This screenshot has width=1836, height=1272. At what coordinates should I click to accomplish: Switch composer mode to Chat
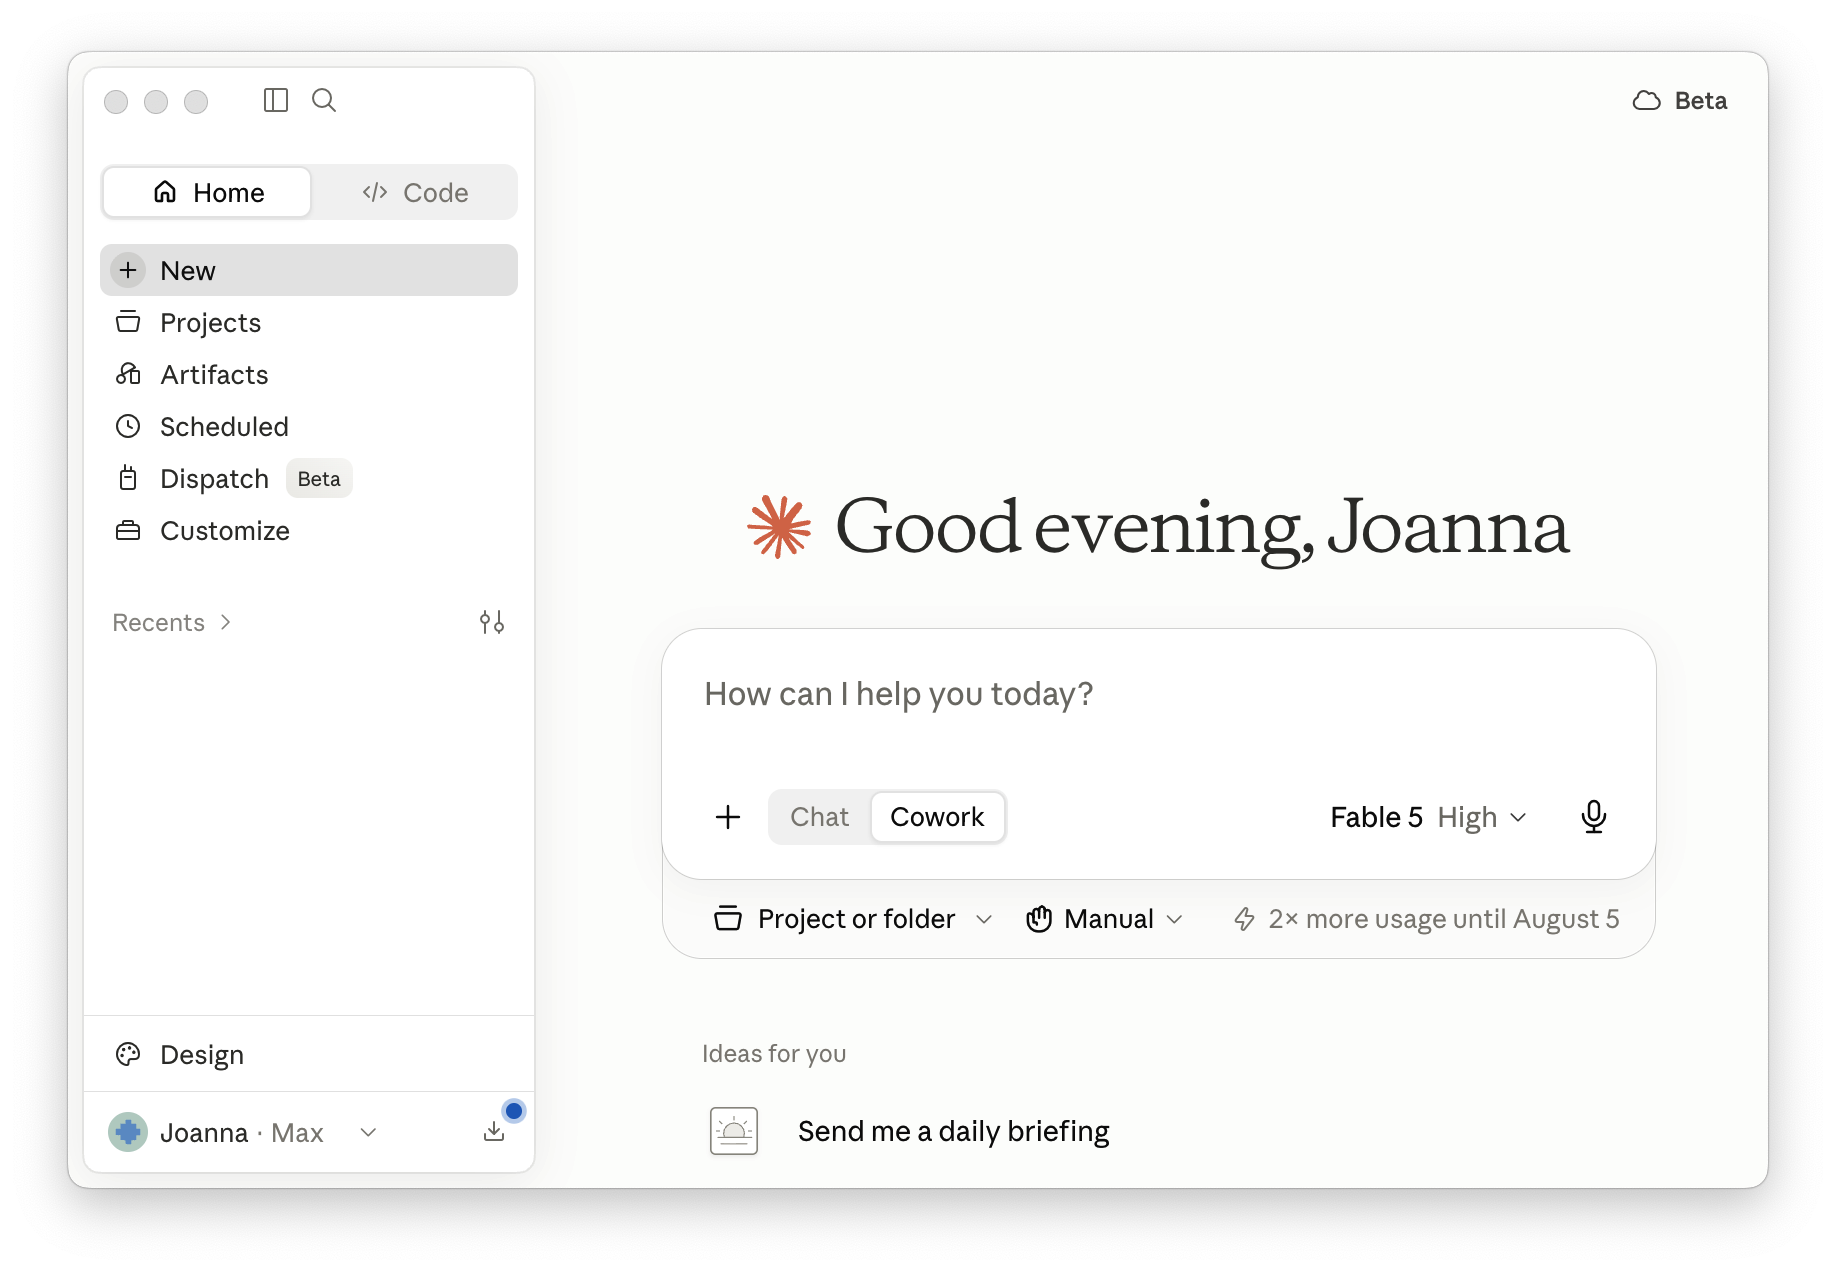click(819, 817)
